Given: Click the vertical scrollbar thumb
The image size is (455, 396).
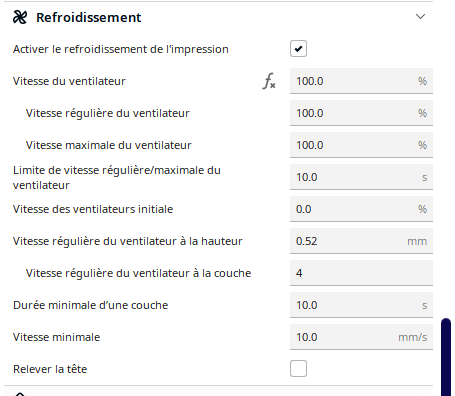Looking at the screenshot, I should 446,357.
